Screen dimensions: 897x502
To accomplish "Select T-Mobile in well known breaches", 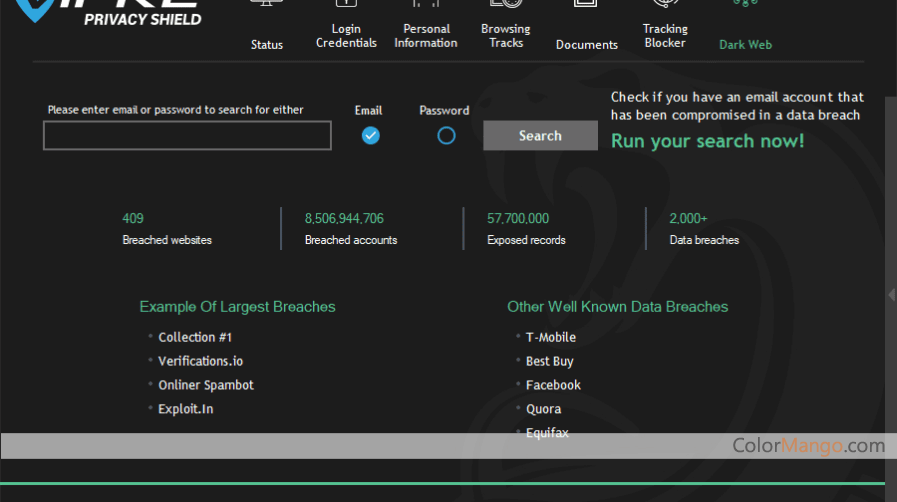I will [551, 337].
